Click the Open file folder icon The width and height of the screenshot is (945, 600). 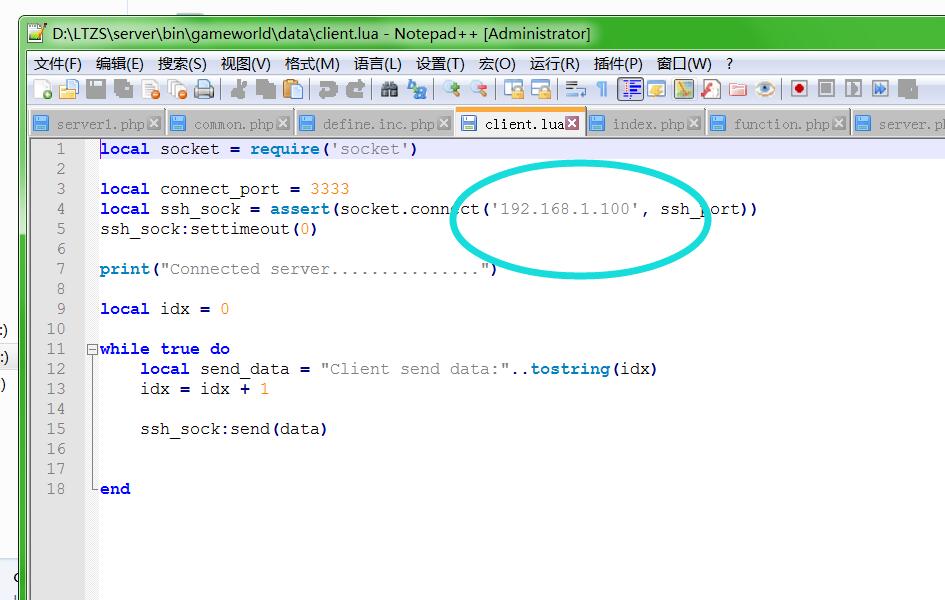[68, 90]
